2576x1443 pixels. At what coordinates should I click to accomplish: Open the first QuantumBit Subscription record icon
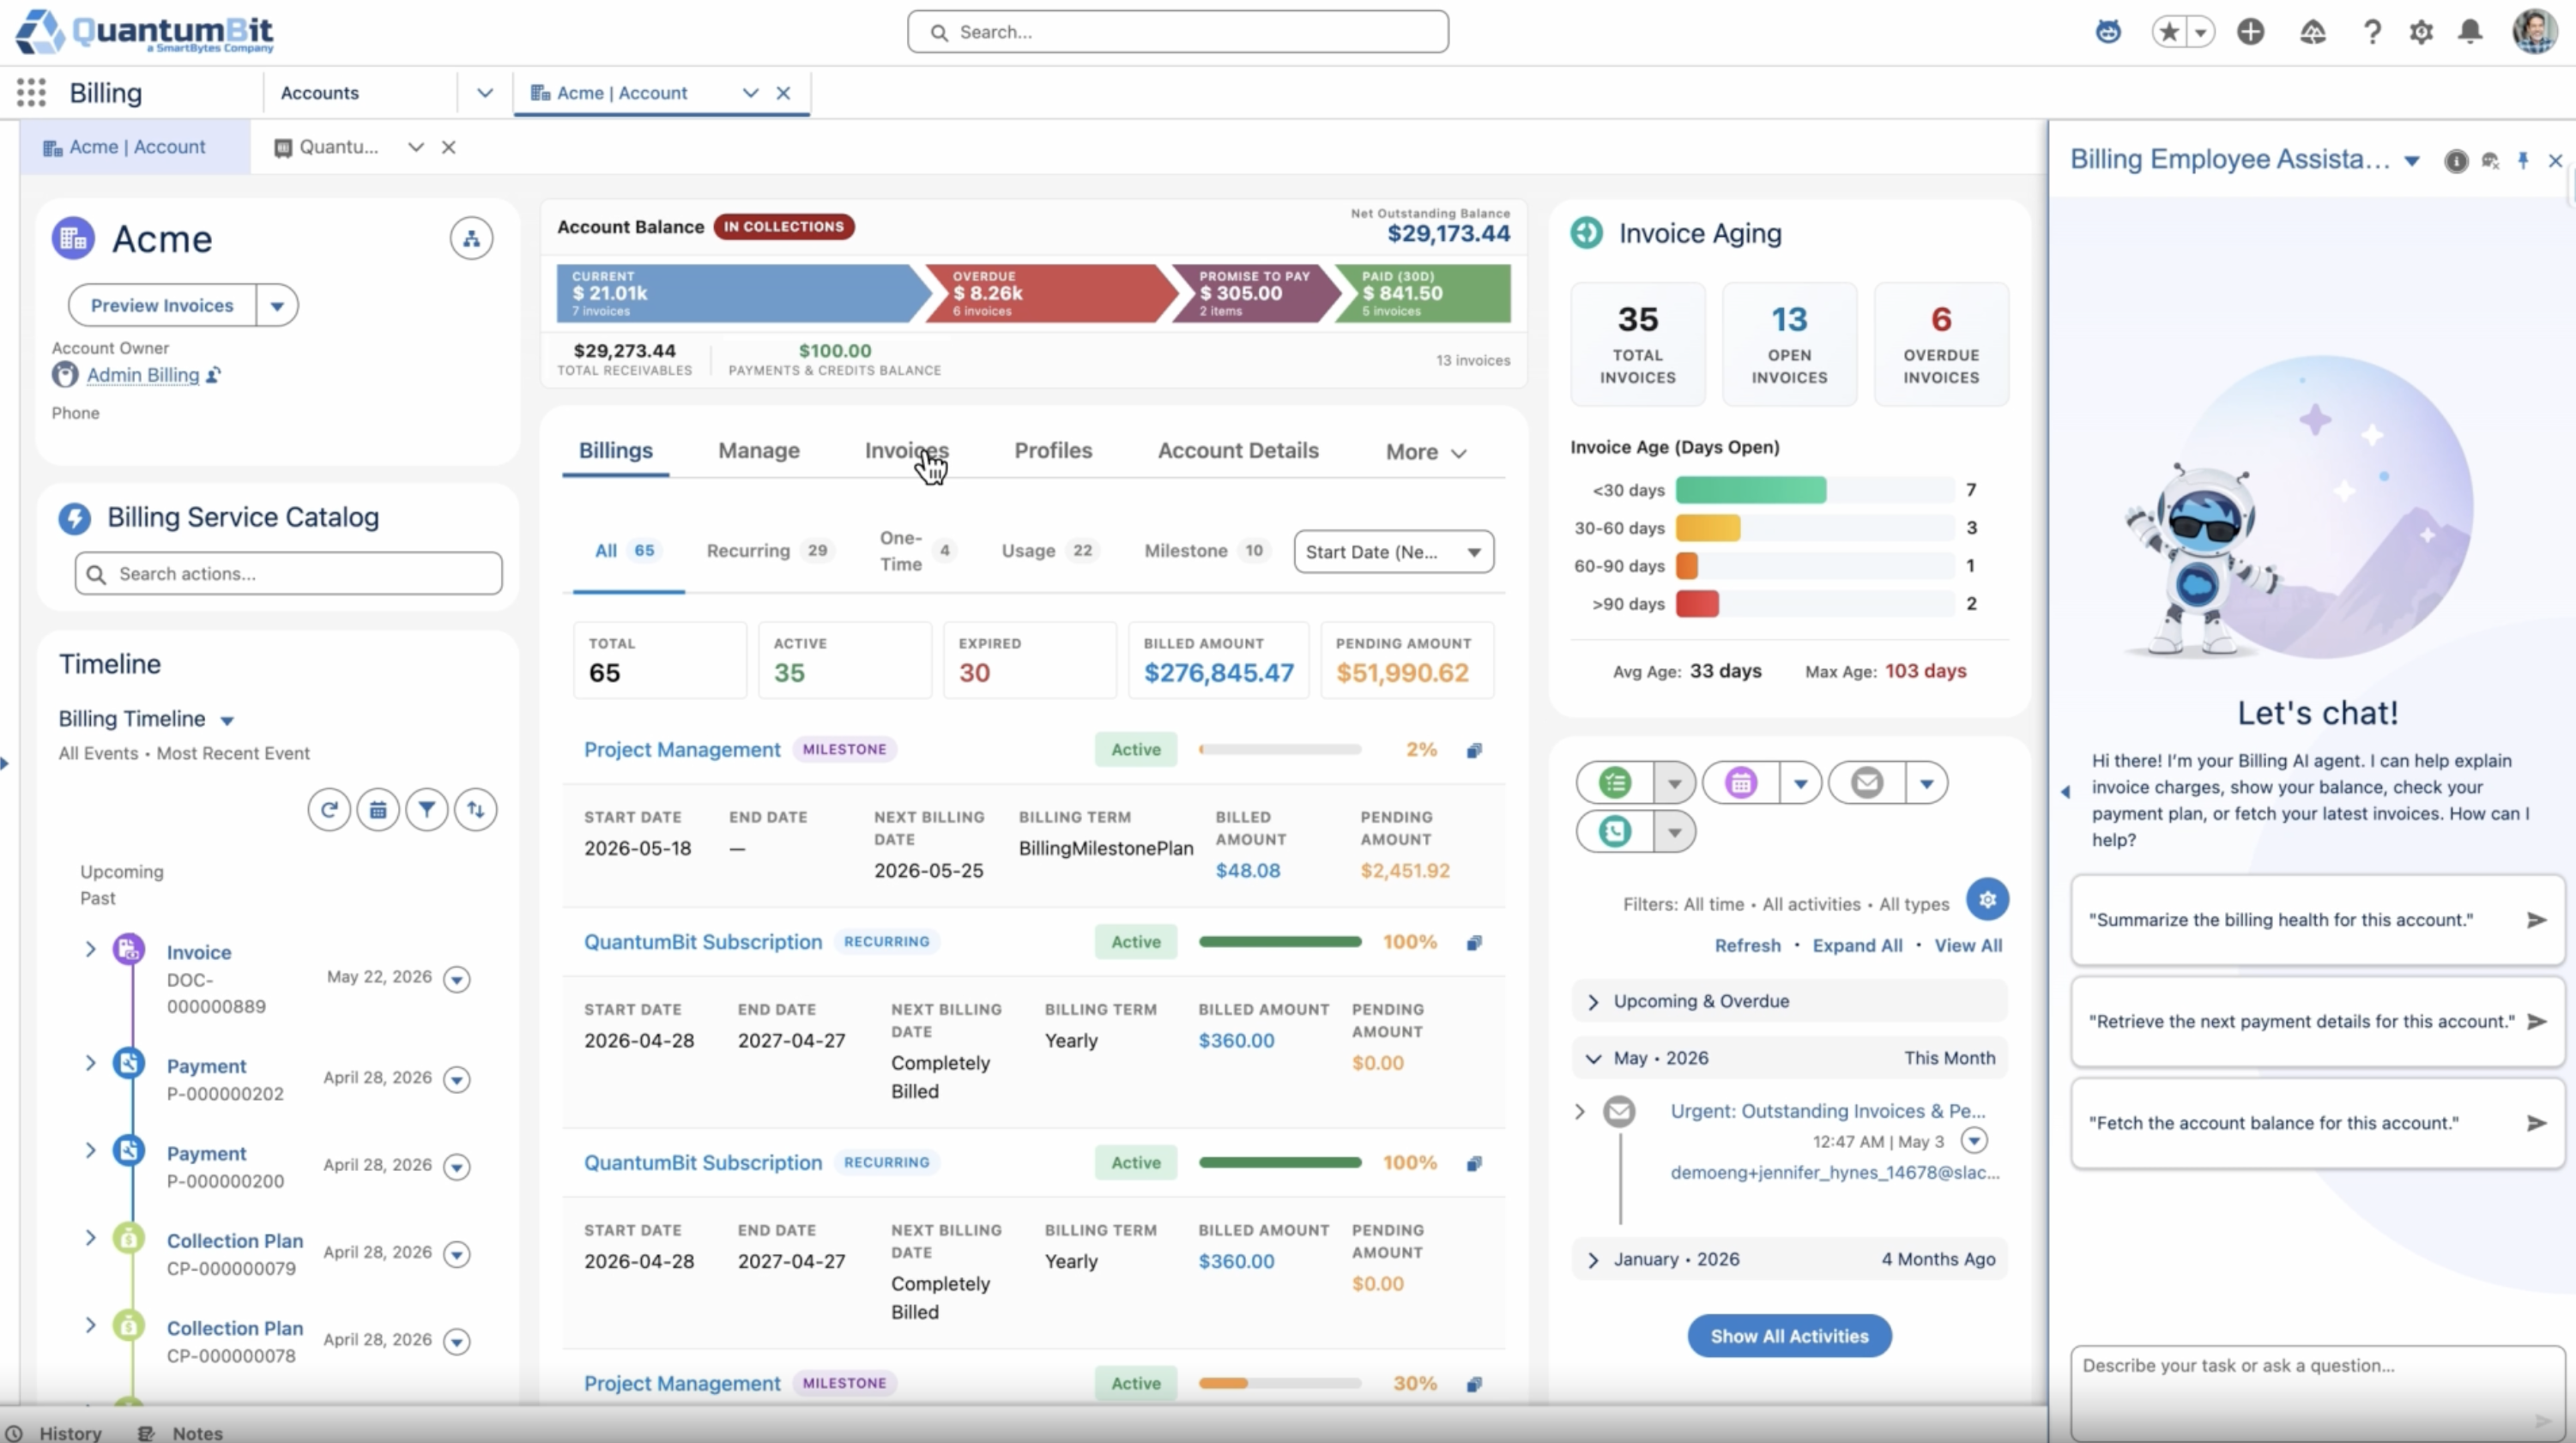tap(1474, 943)
